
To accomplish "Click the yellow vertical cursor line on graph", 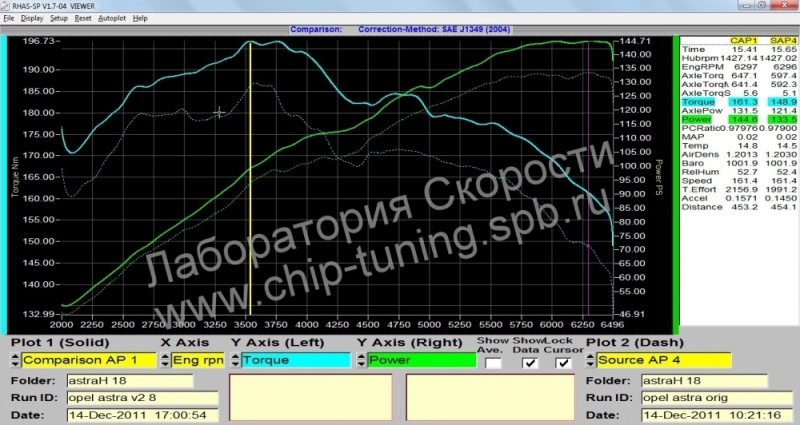I will [249, 200].
